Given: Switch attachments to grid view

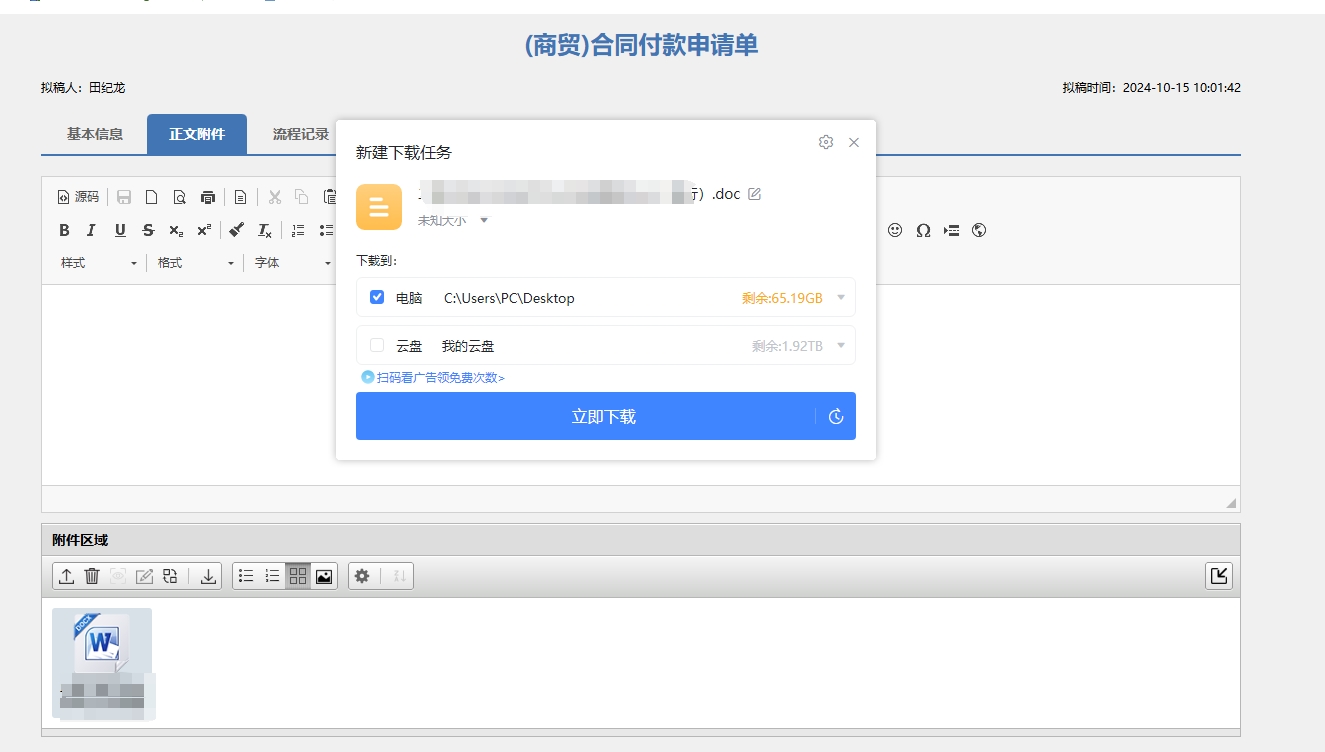Looking at the screenshot, I should (298, 576).
